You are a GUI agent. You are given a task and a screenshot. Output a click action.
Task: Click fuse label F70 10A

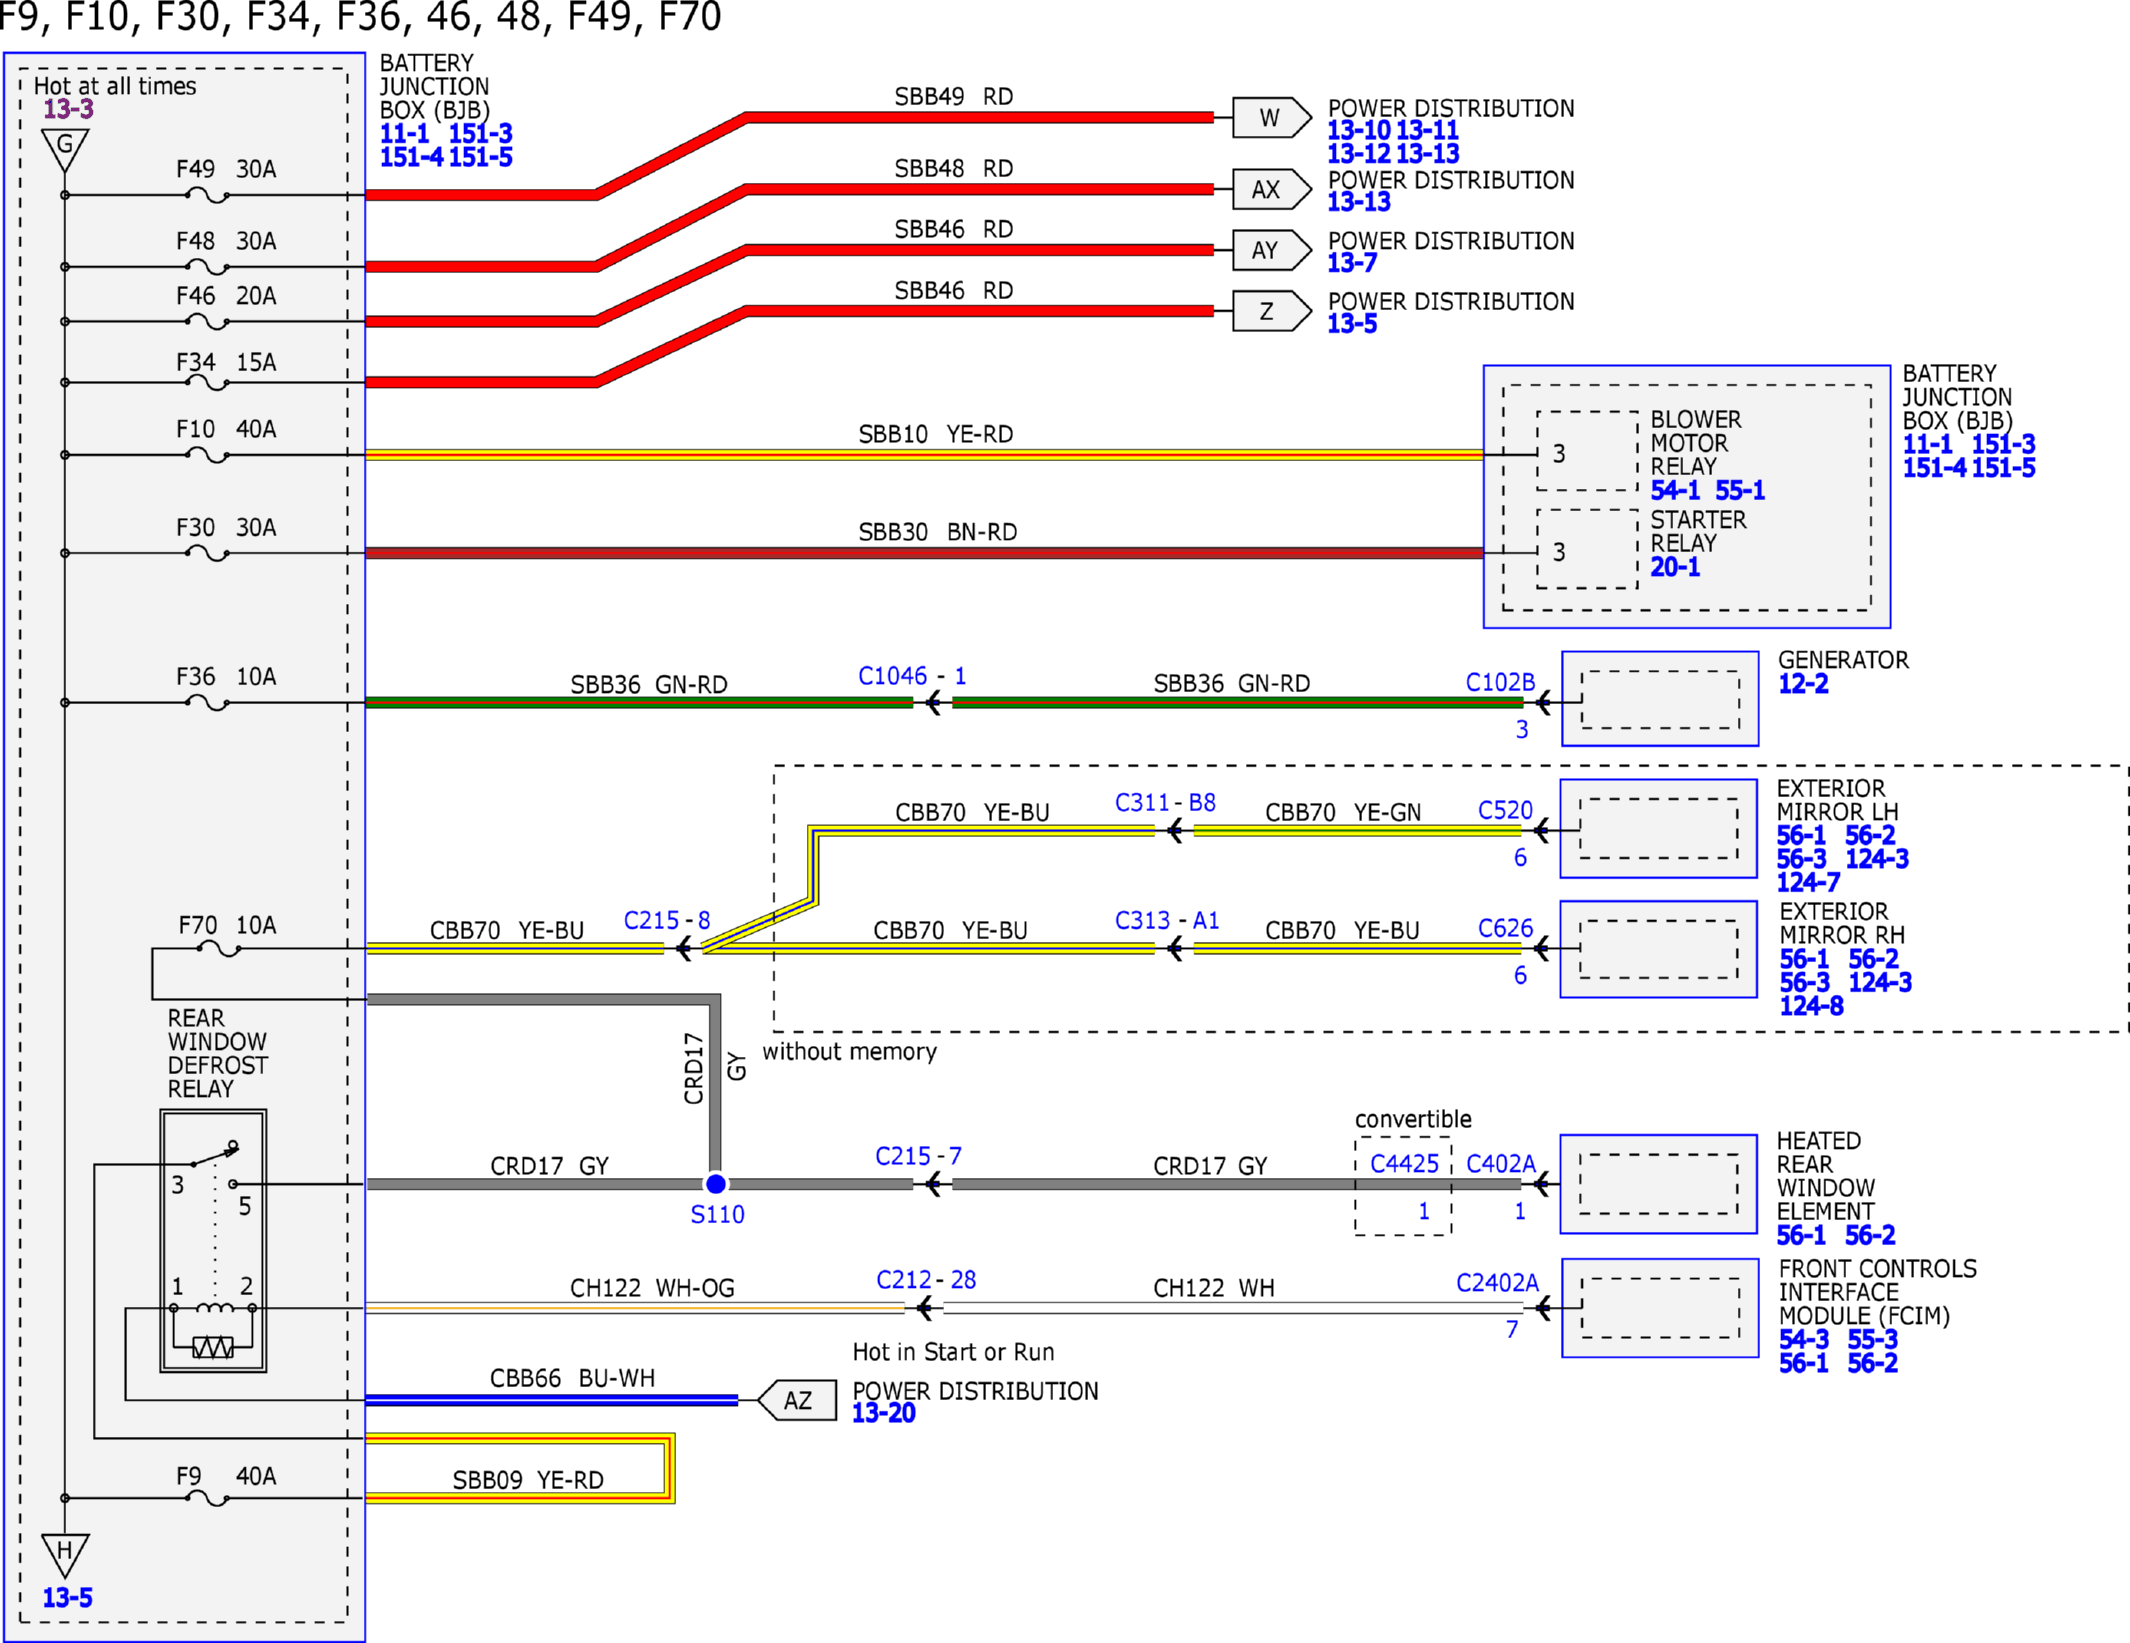[x=227, y=925]
